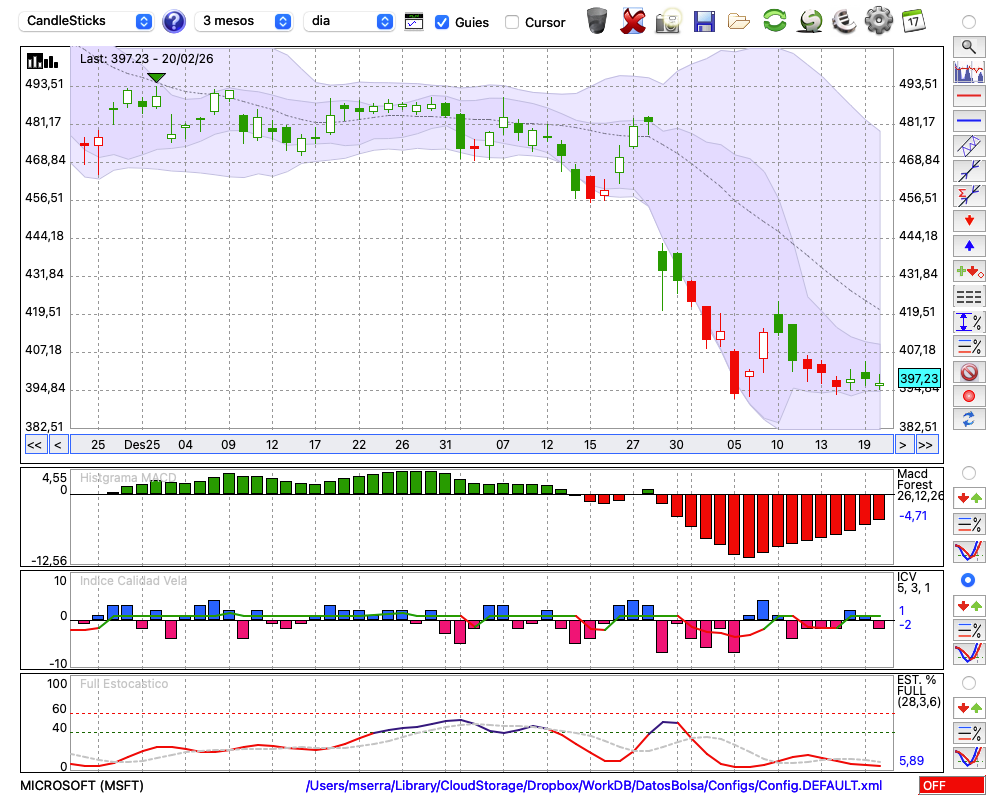Click the >> button to jump forward
This screenshot has height=800, width=1000.
pyautogui.click(x=927, y=444)
